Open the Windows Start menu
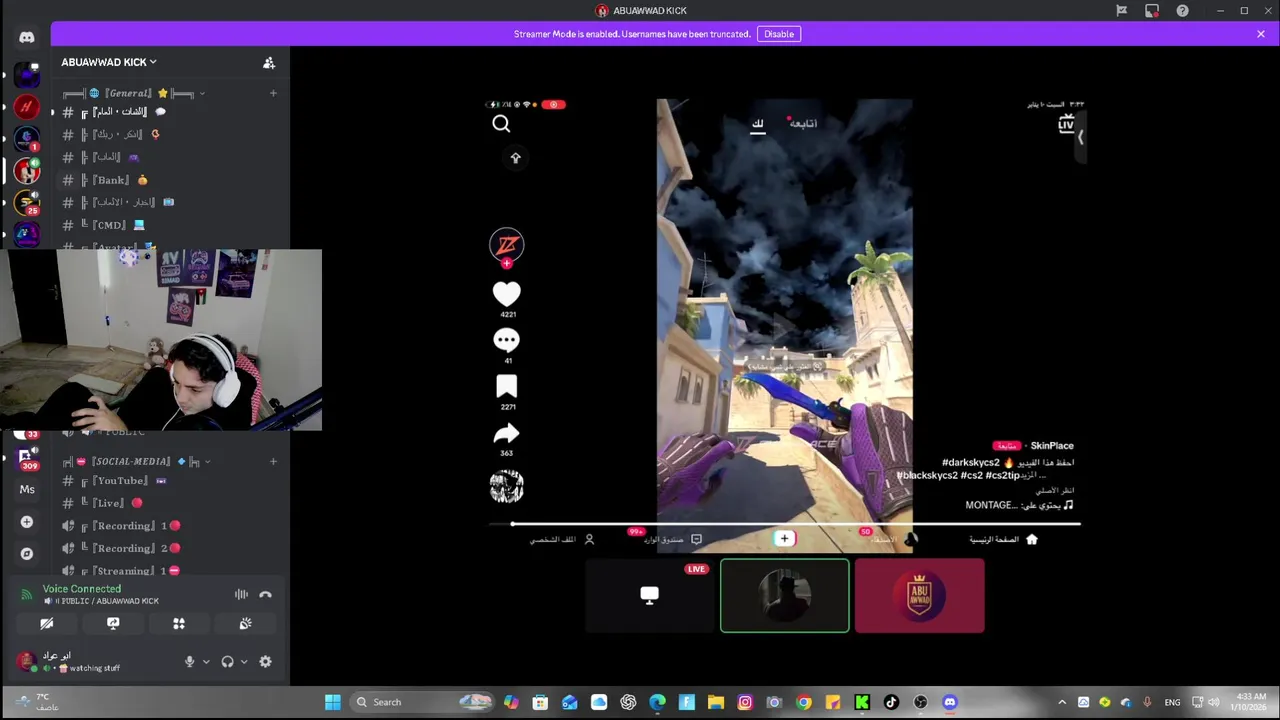 pyautogui.click(x=333, y=702)
